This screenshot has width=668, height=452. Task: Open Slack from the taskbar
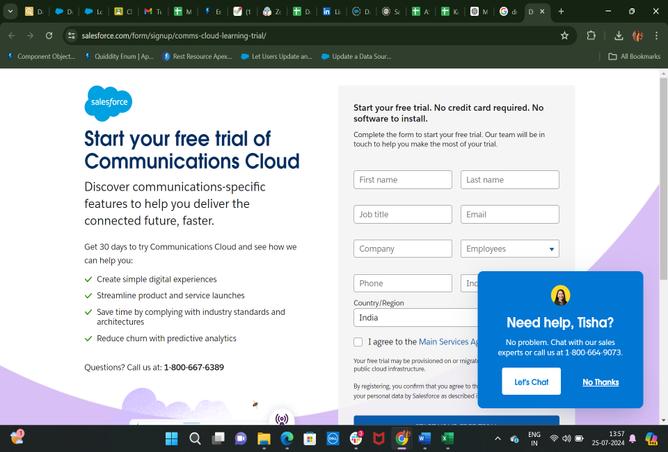click(356, 438)
